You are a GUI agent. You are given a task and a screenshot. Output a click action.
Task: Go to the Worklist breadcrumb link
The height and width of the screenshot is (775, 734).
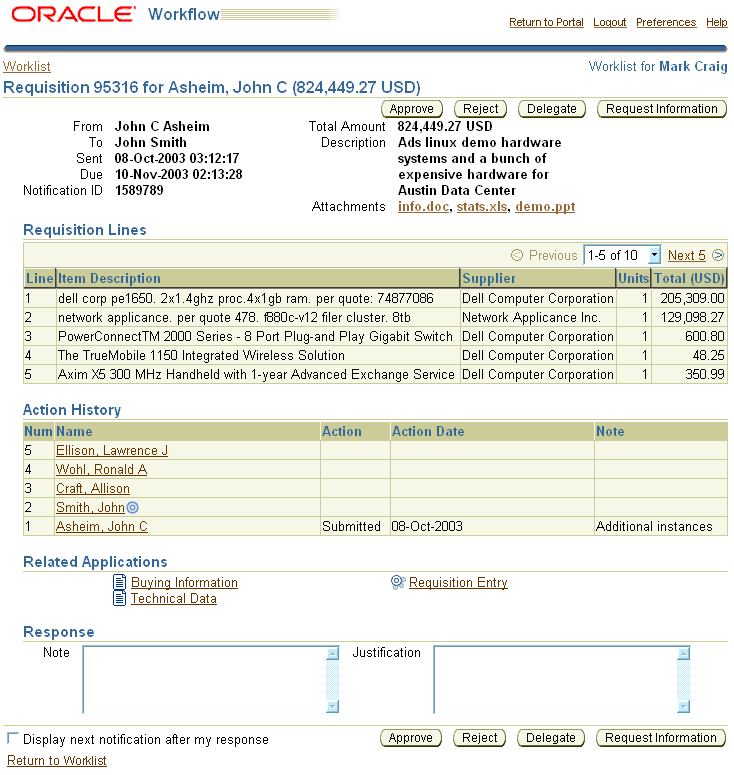27,66
